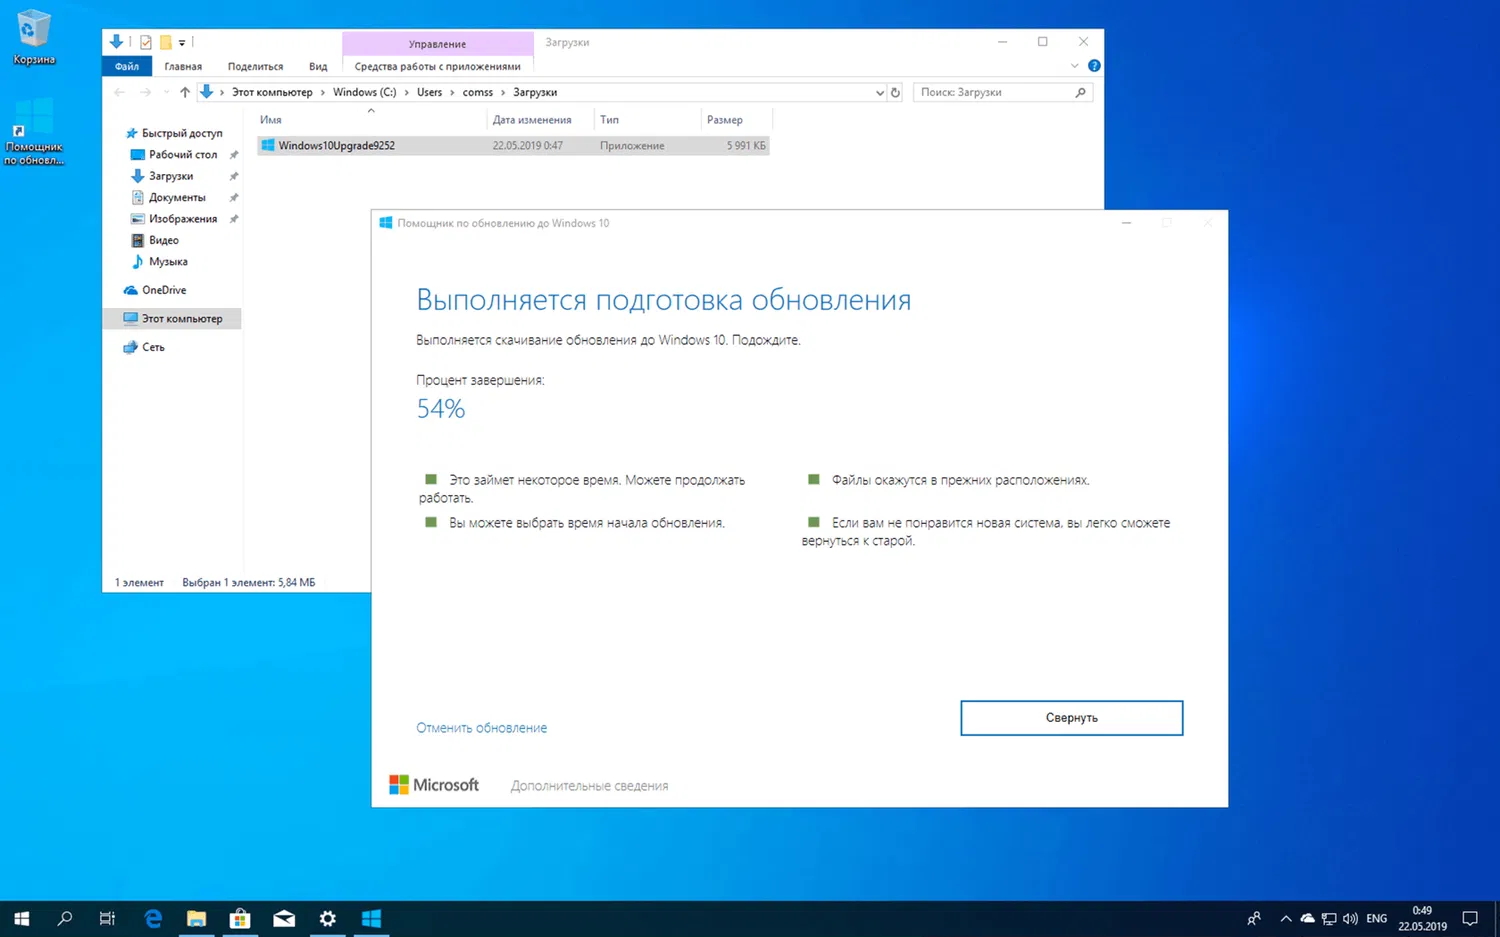Click Explorer Back navigation arrow

(x=119, y=92)
